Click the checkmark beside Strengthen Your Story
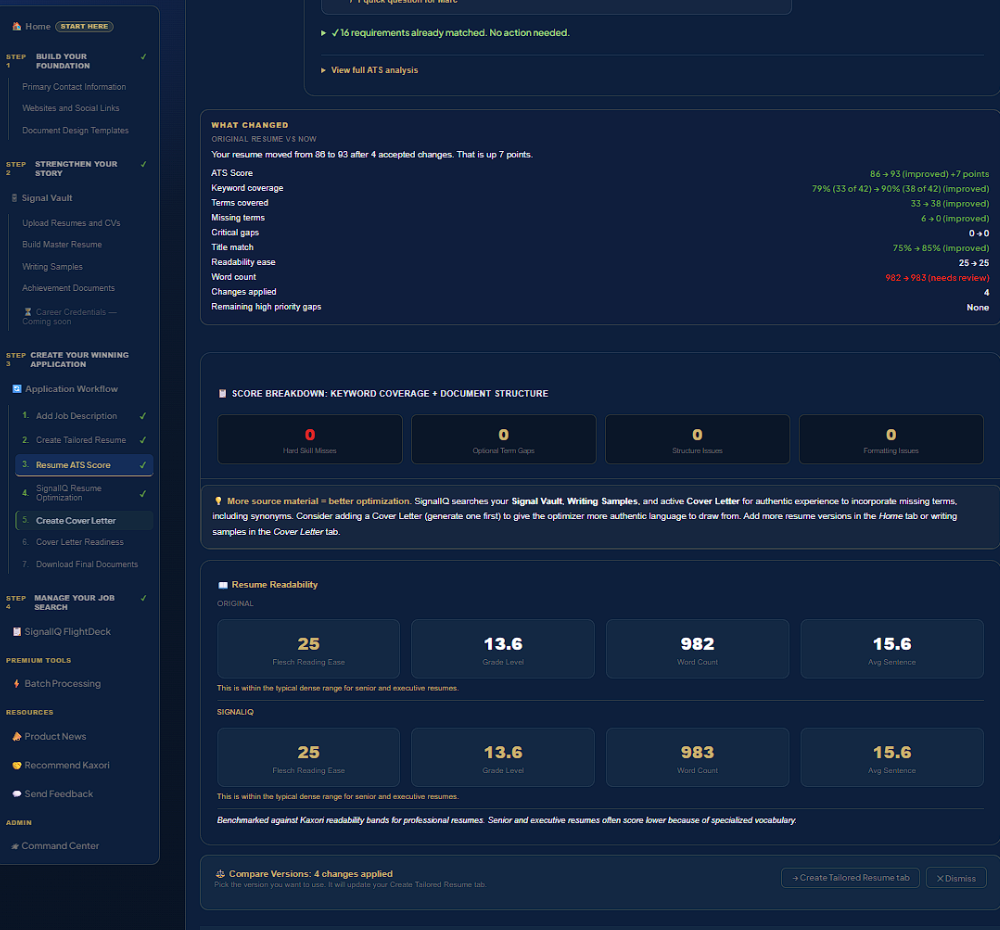The image size is (1000, 930). pyautogui.click(x=143, y=165)
